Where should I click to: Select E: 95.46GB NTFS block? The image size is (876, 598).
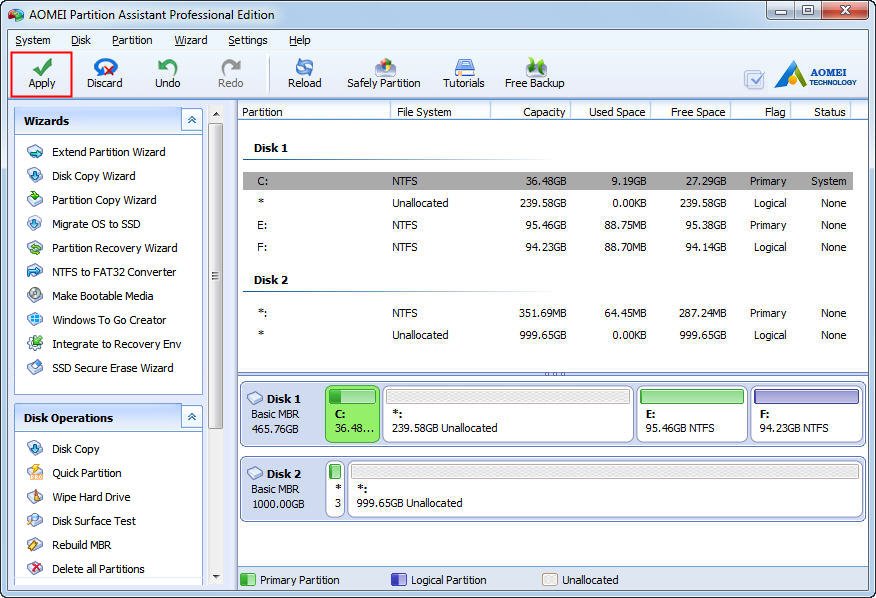(692, 414)
